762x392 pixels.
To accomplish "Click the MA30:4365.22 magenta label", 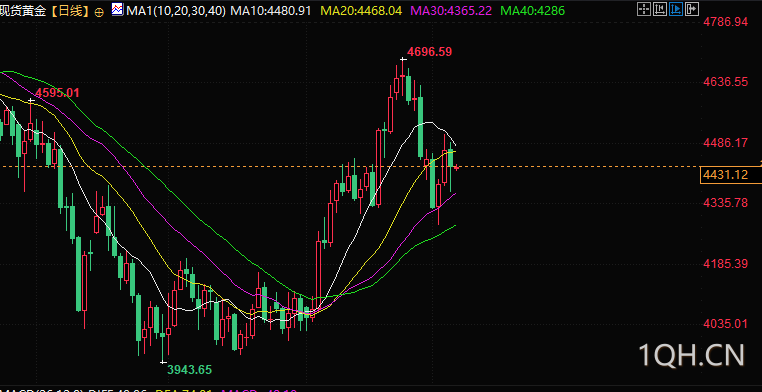I will pyautogui.click(x=451, y=10).
